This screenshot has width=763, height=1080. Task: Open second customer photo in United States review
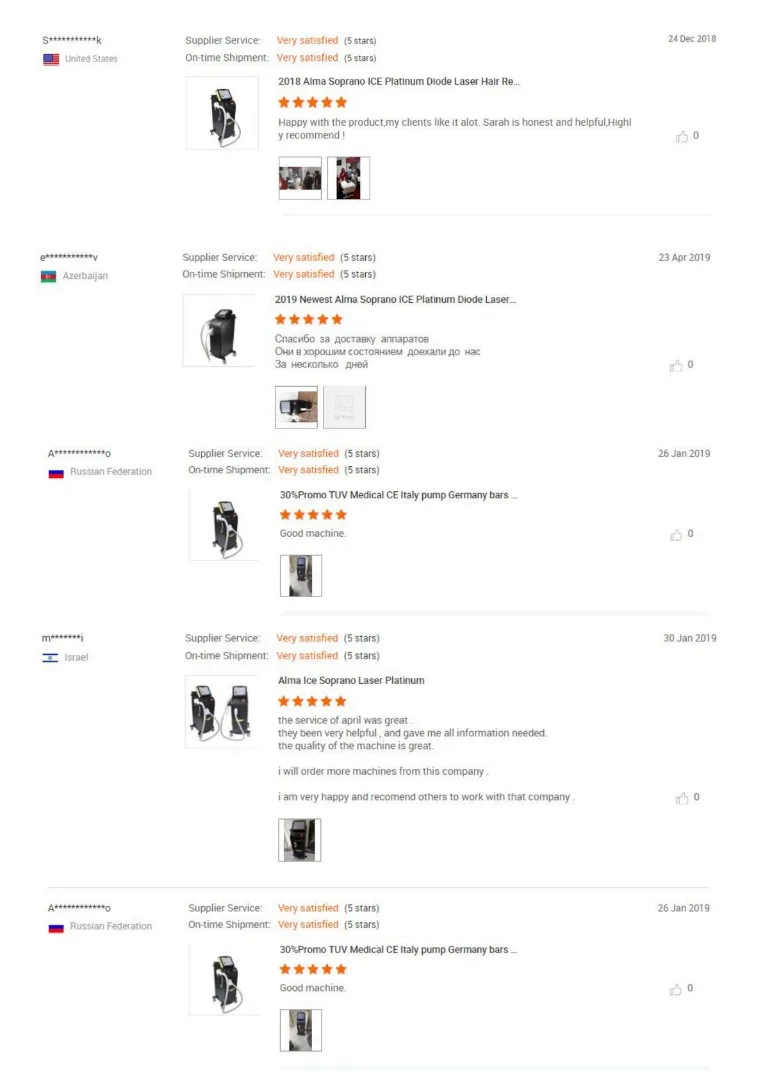click(348, 178)
